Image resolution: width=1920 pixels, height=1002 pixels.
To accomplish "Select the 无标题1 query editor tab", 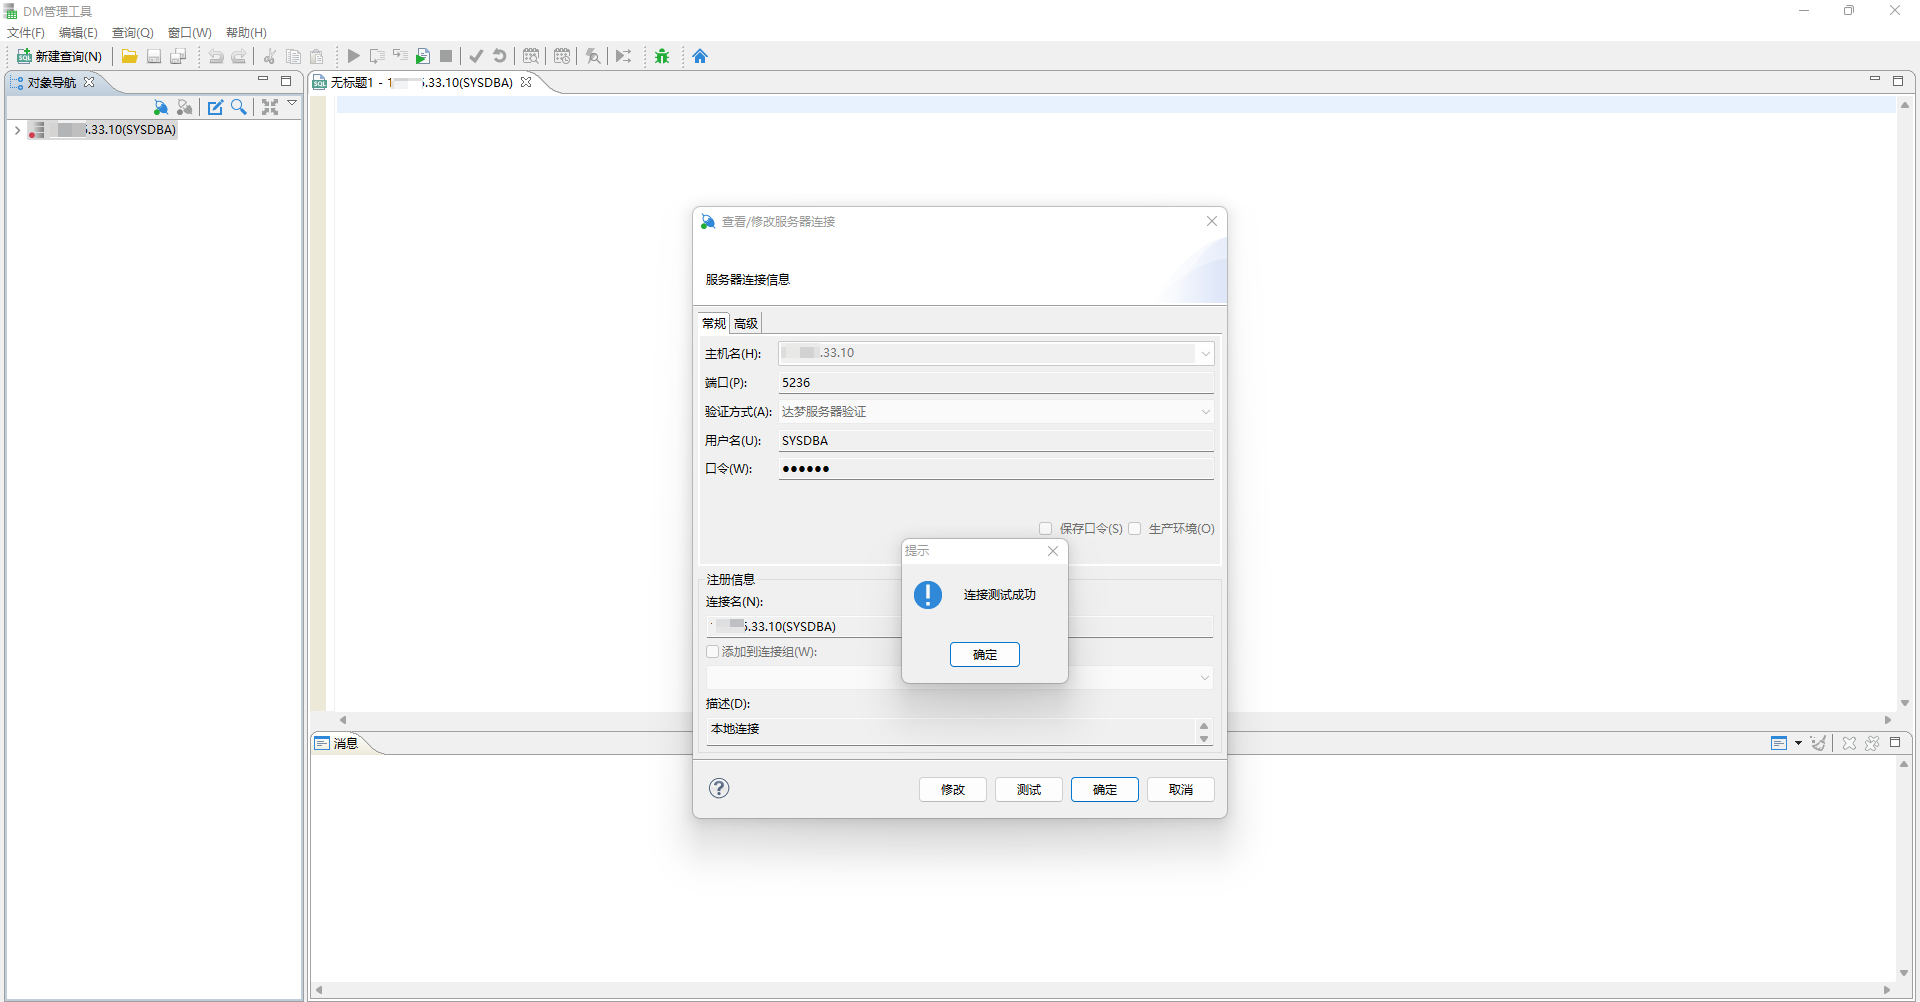I will coord(421,82).
